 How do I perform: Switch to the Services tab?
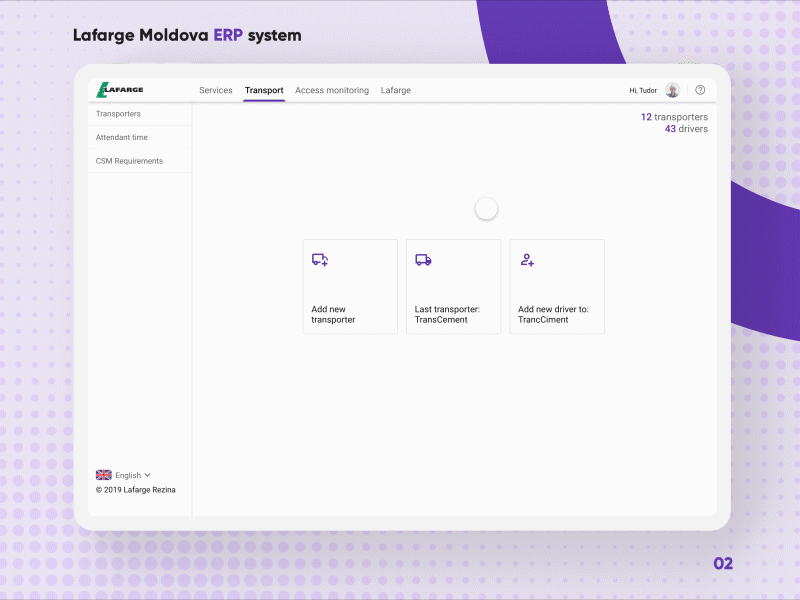(x=216, y=90)
